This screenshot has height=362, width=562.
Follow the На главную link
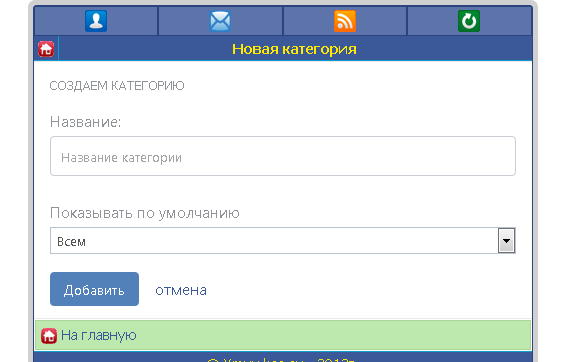(99, 335)
